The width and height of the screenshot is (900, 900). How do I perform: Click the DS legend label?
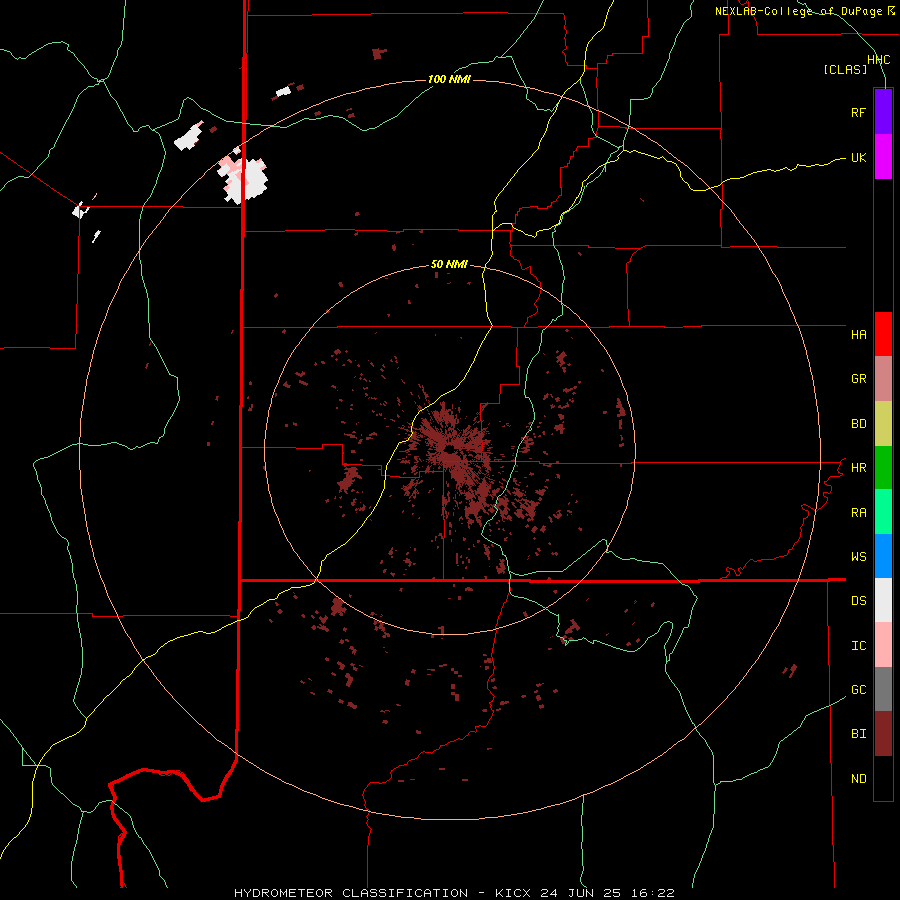(x=858, y=600)
